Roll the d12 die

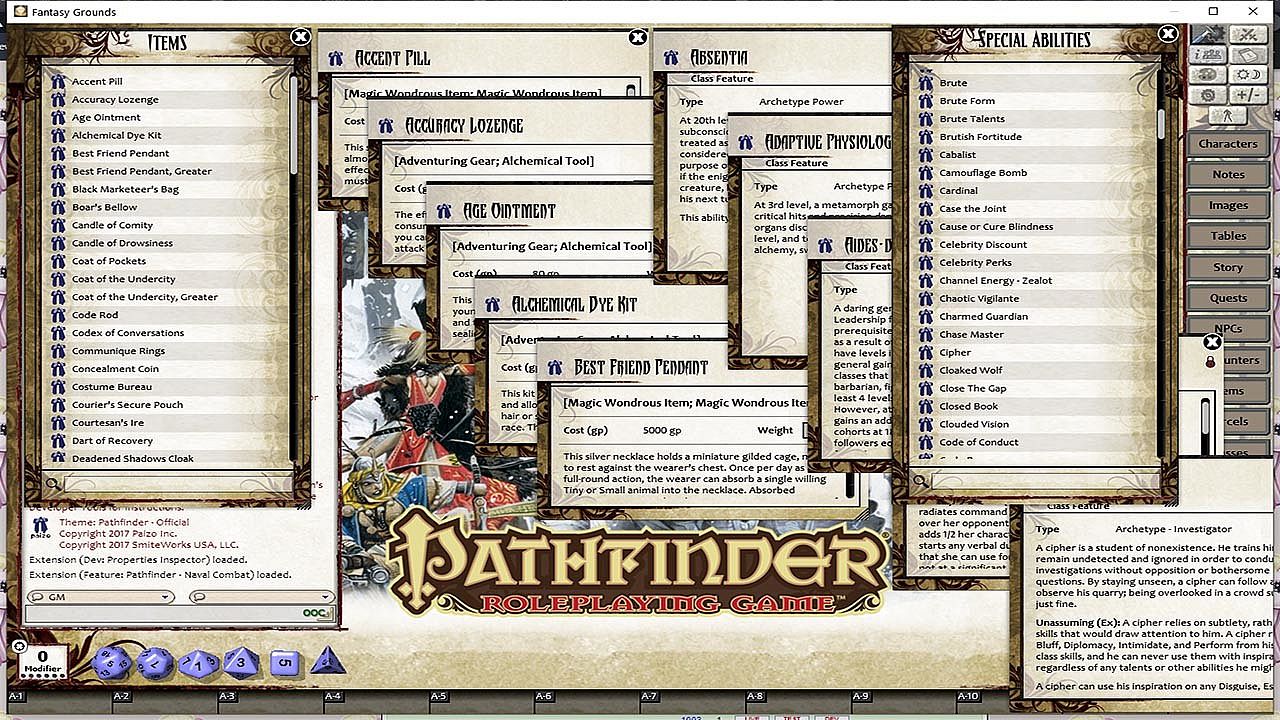[x=154, y=662]
